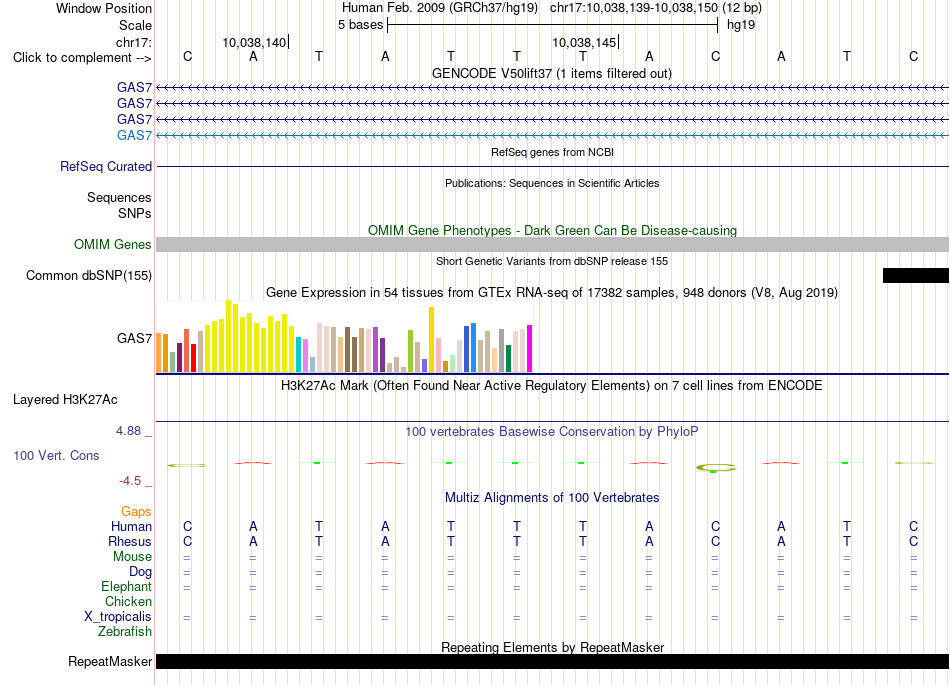Click 'Publications: Sequences in Scientific Articles' title
Screen dimensions: 950x685
pyautogui.click(x=552, y=183)
